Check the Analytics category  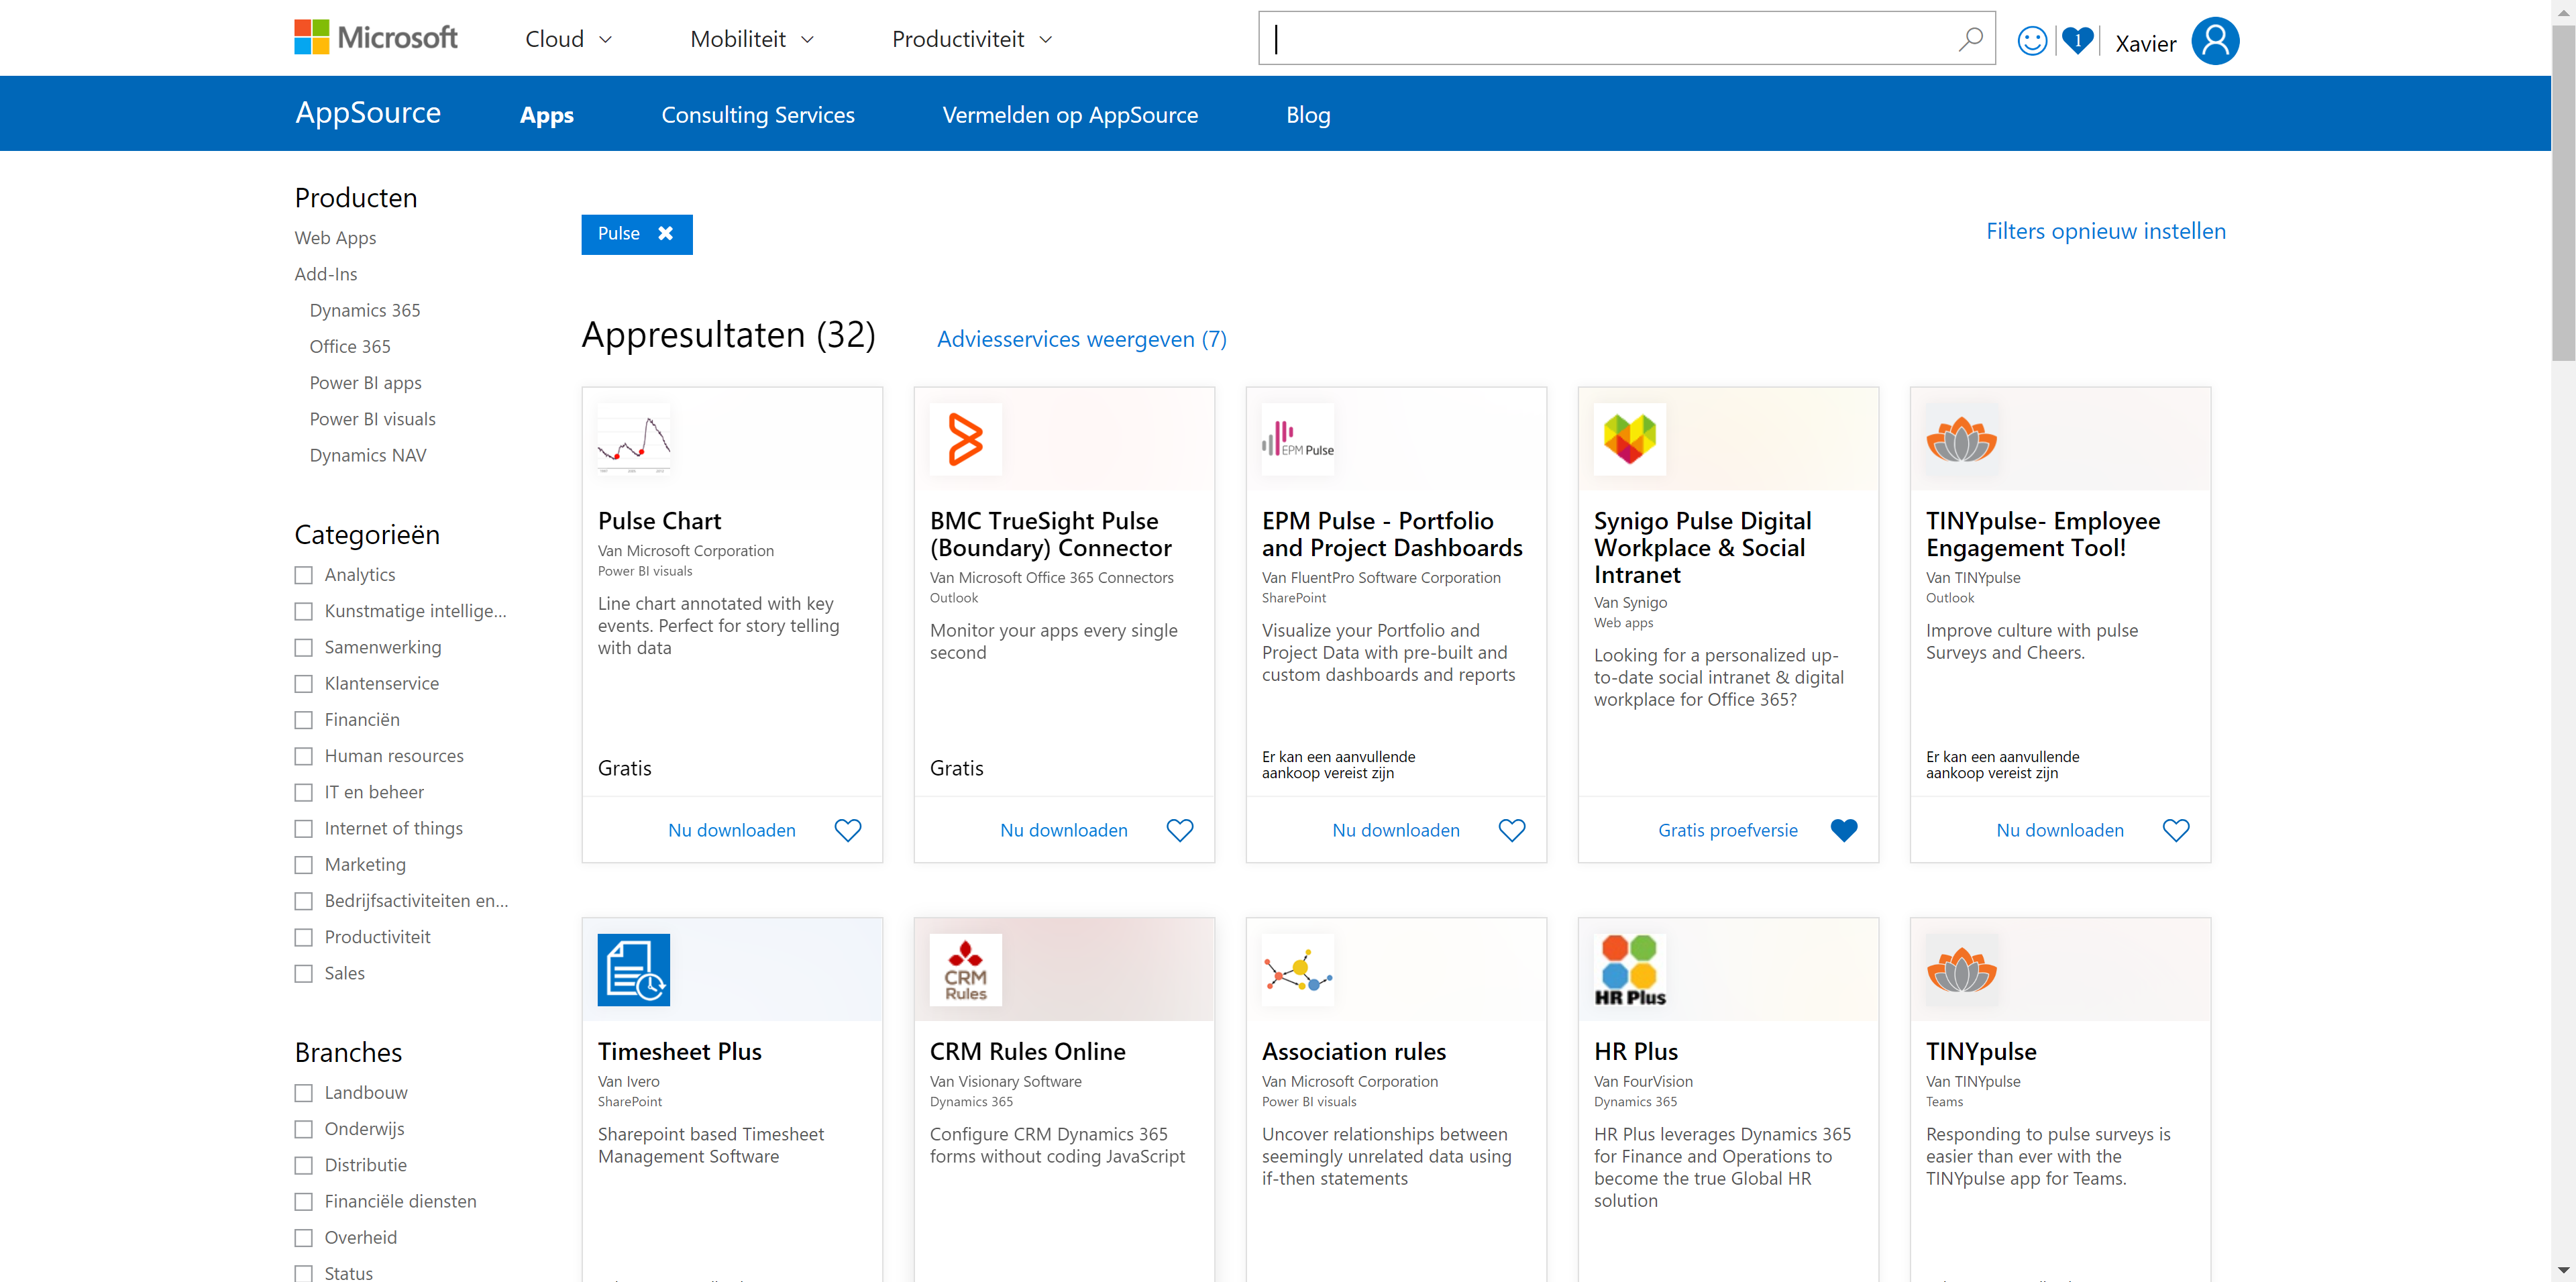(304, 575)
